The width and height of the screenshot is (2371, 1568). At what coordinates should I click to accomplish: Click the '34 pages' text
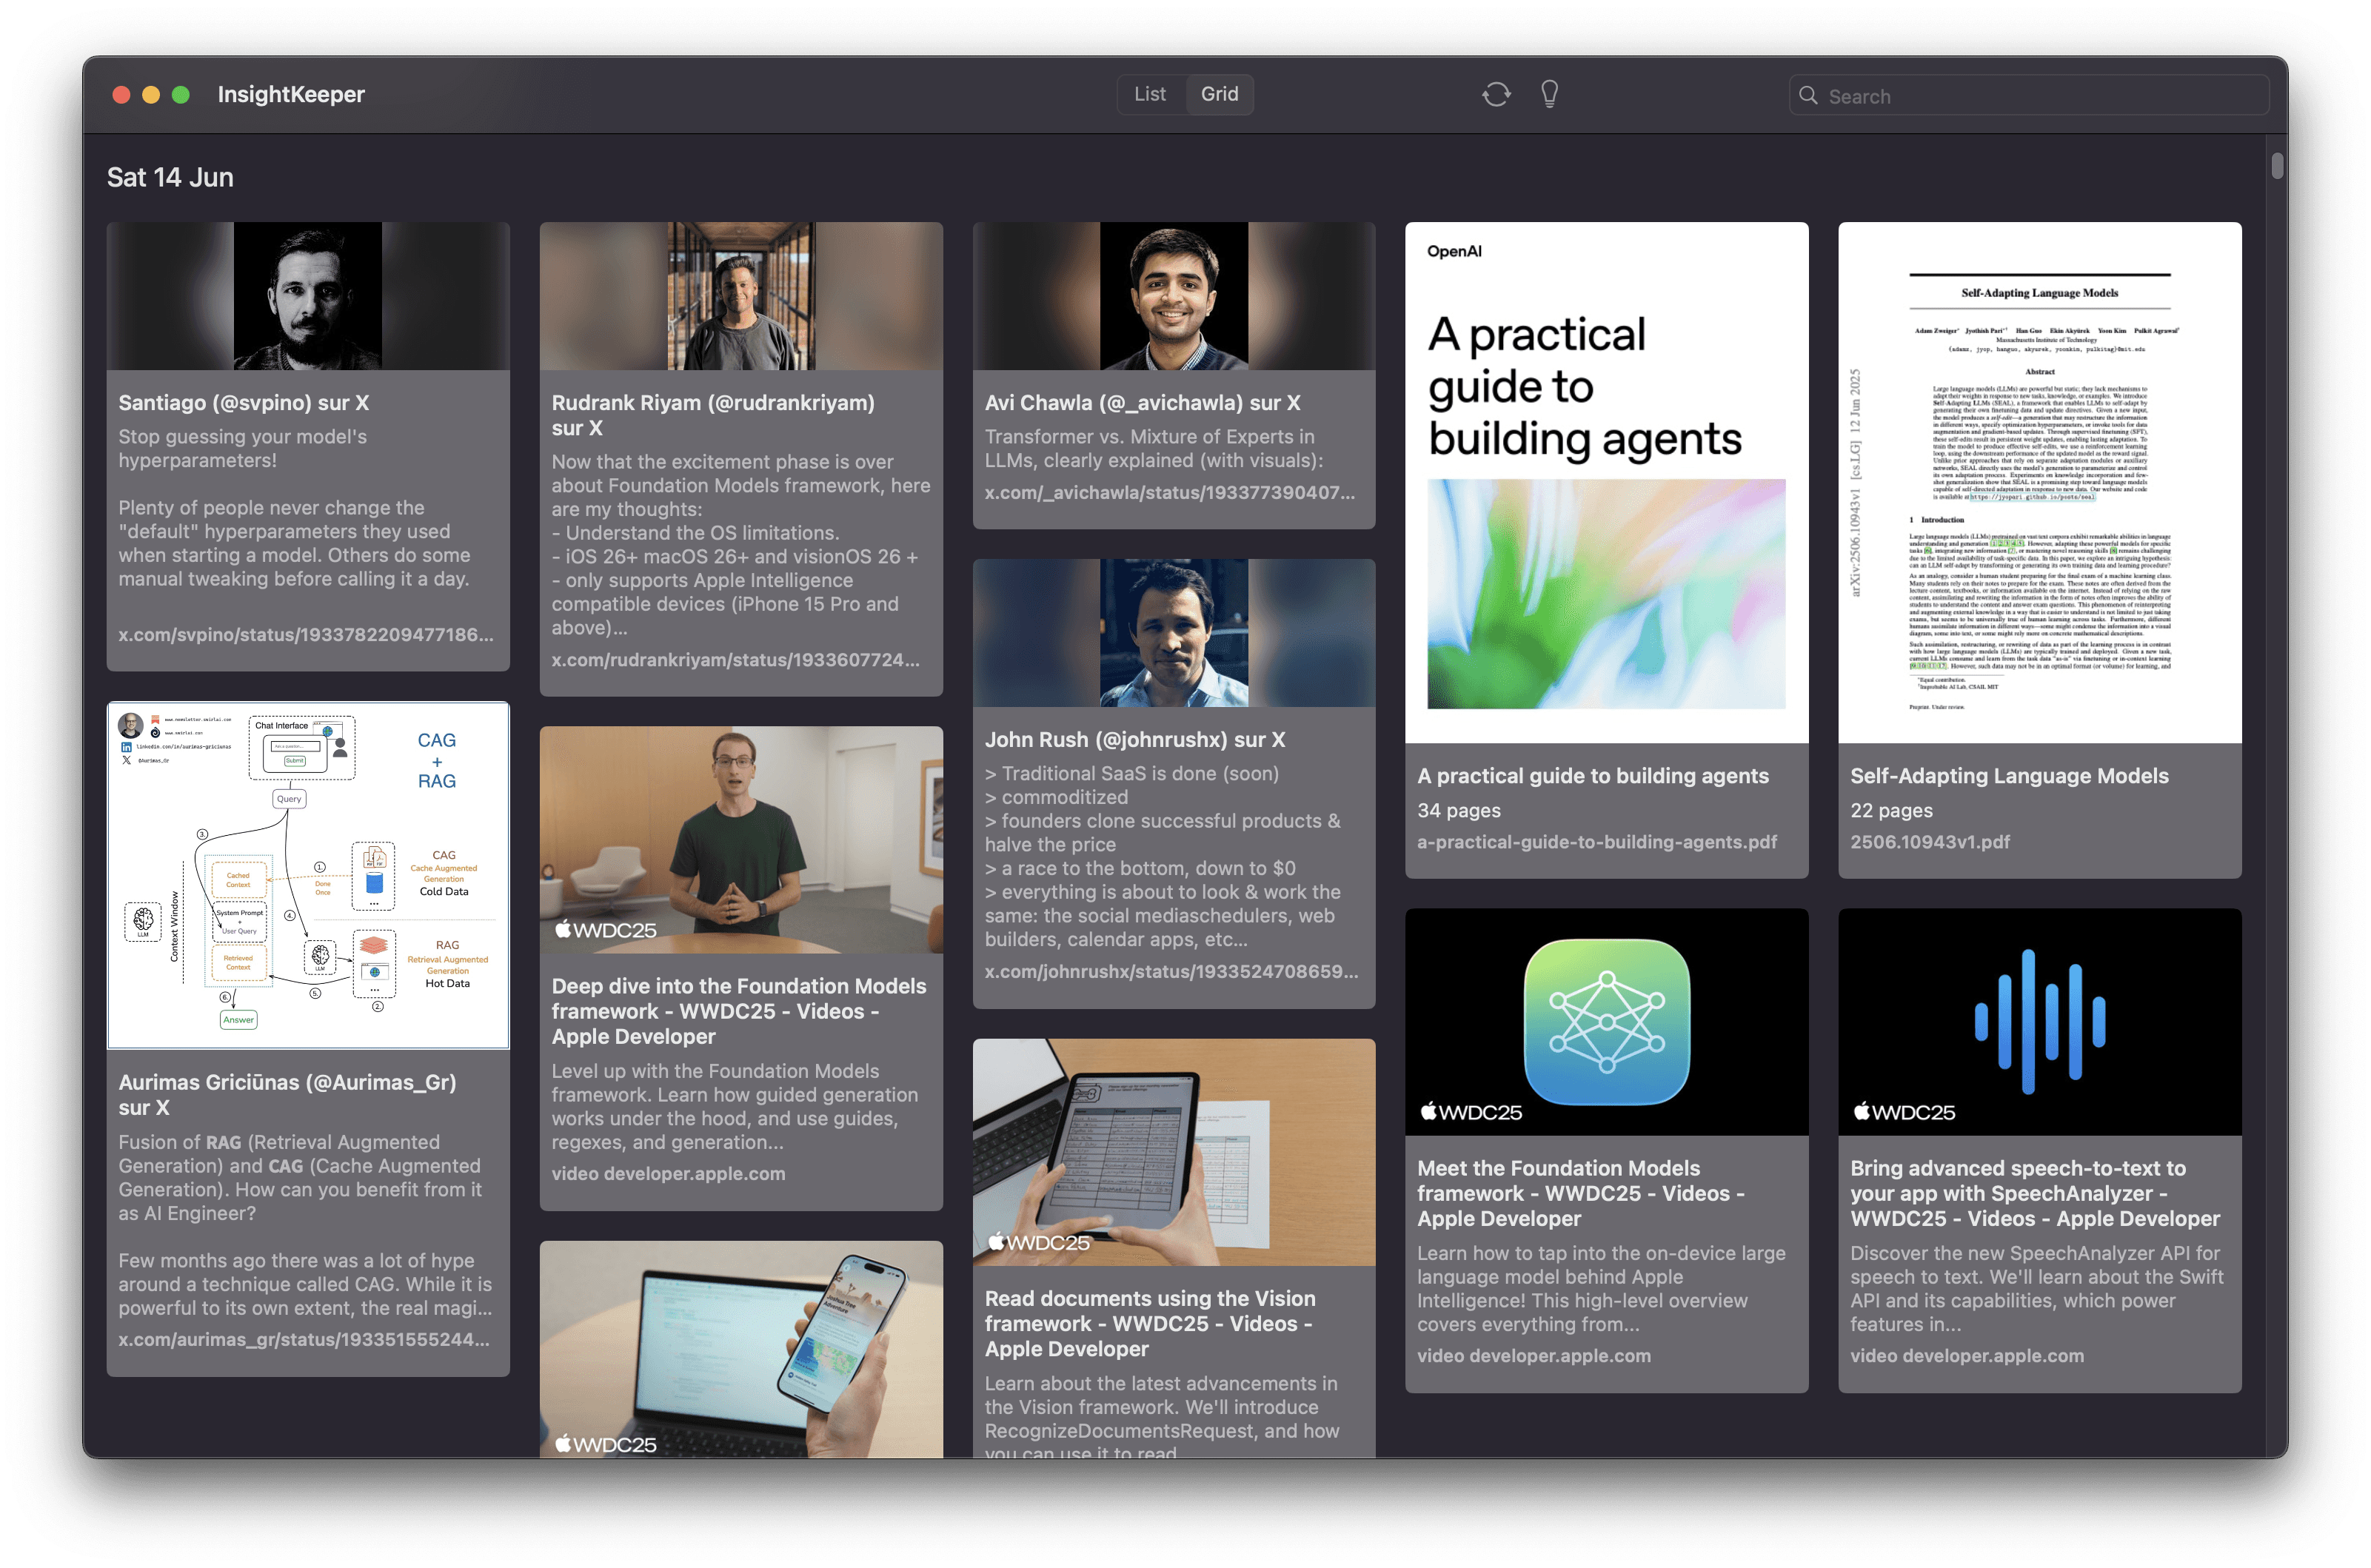pos(1458,810)
